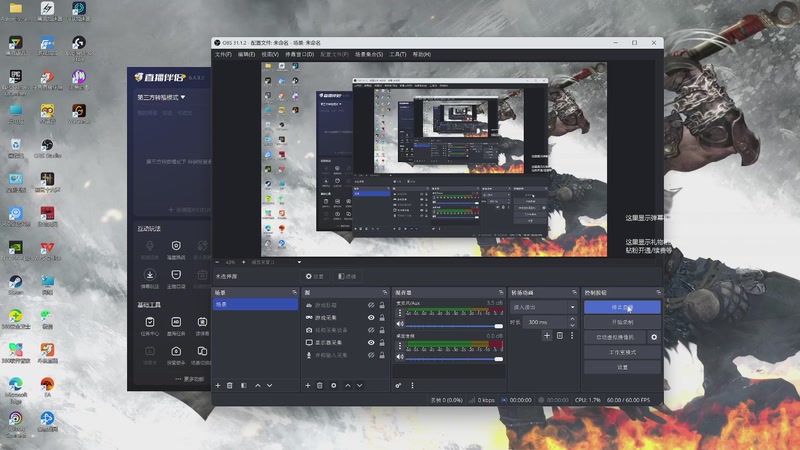Open Mic/Aux channel three-dot options
Screen dimensions: 800x450
[400, 312]
